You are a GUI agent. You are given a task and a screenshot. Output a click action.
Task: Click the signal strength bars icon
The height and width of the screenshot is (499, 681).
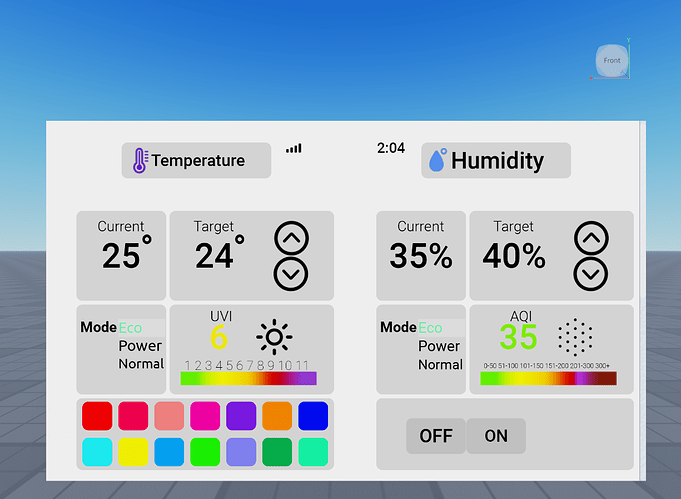pos(293,148)
